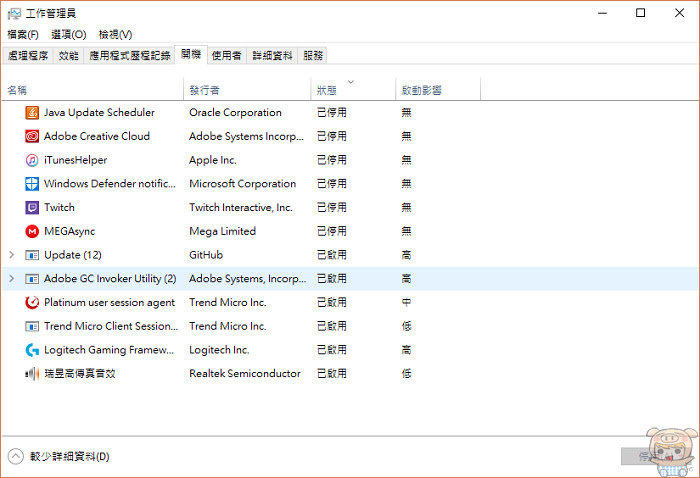Click publisher Mega Limited
Image resolution: width=700 pixels, height=478 pixels.
point(222,231)
